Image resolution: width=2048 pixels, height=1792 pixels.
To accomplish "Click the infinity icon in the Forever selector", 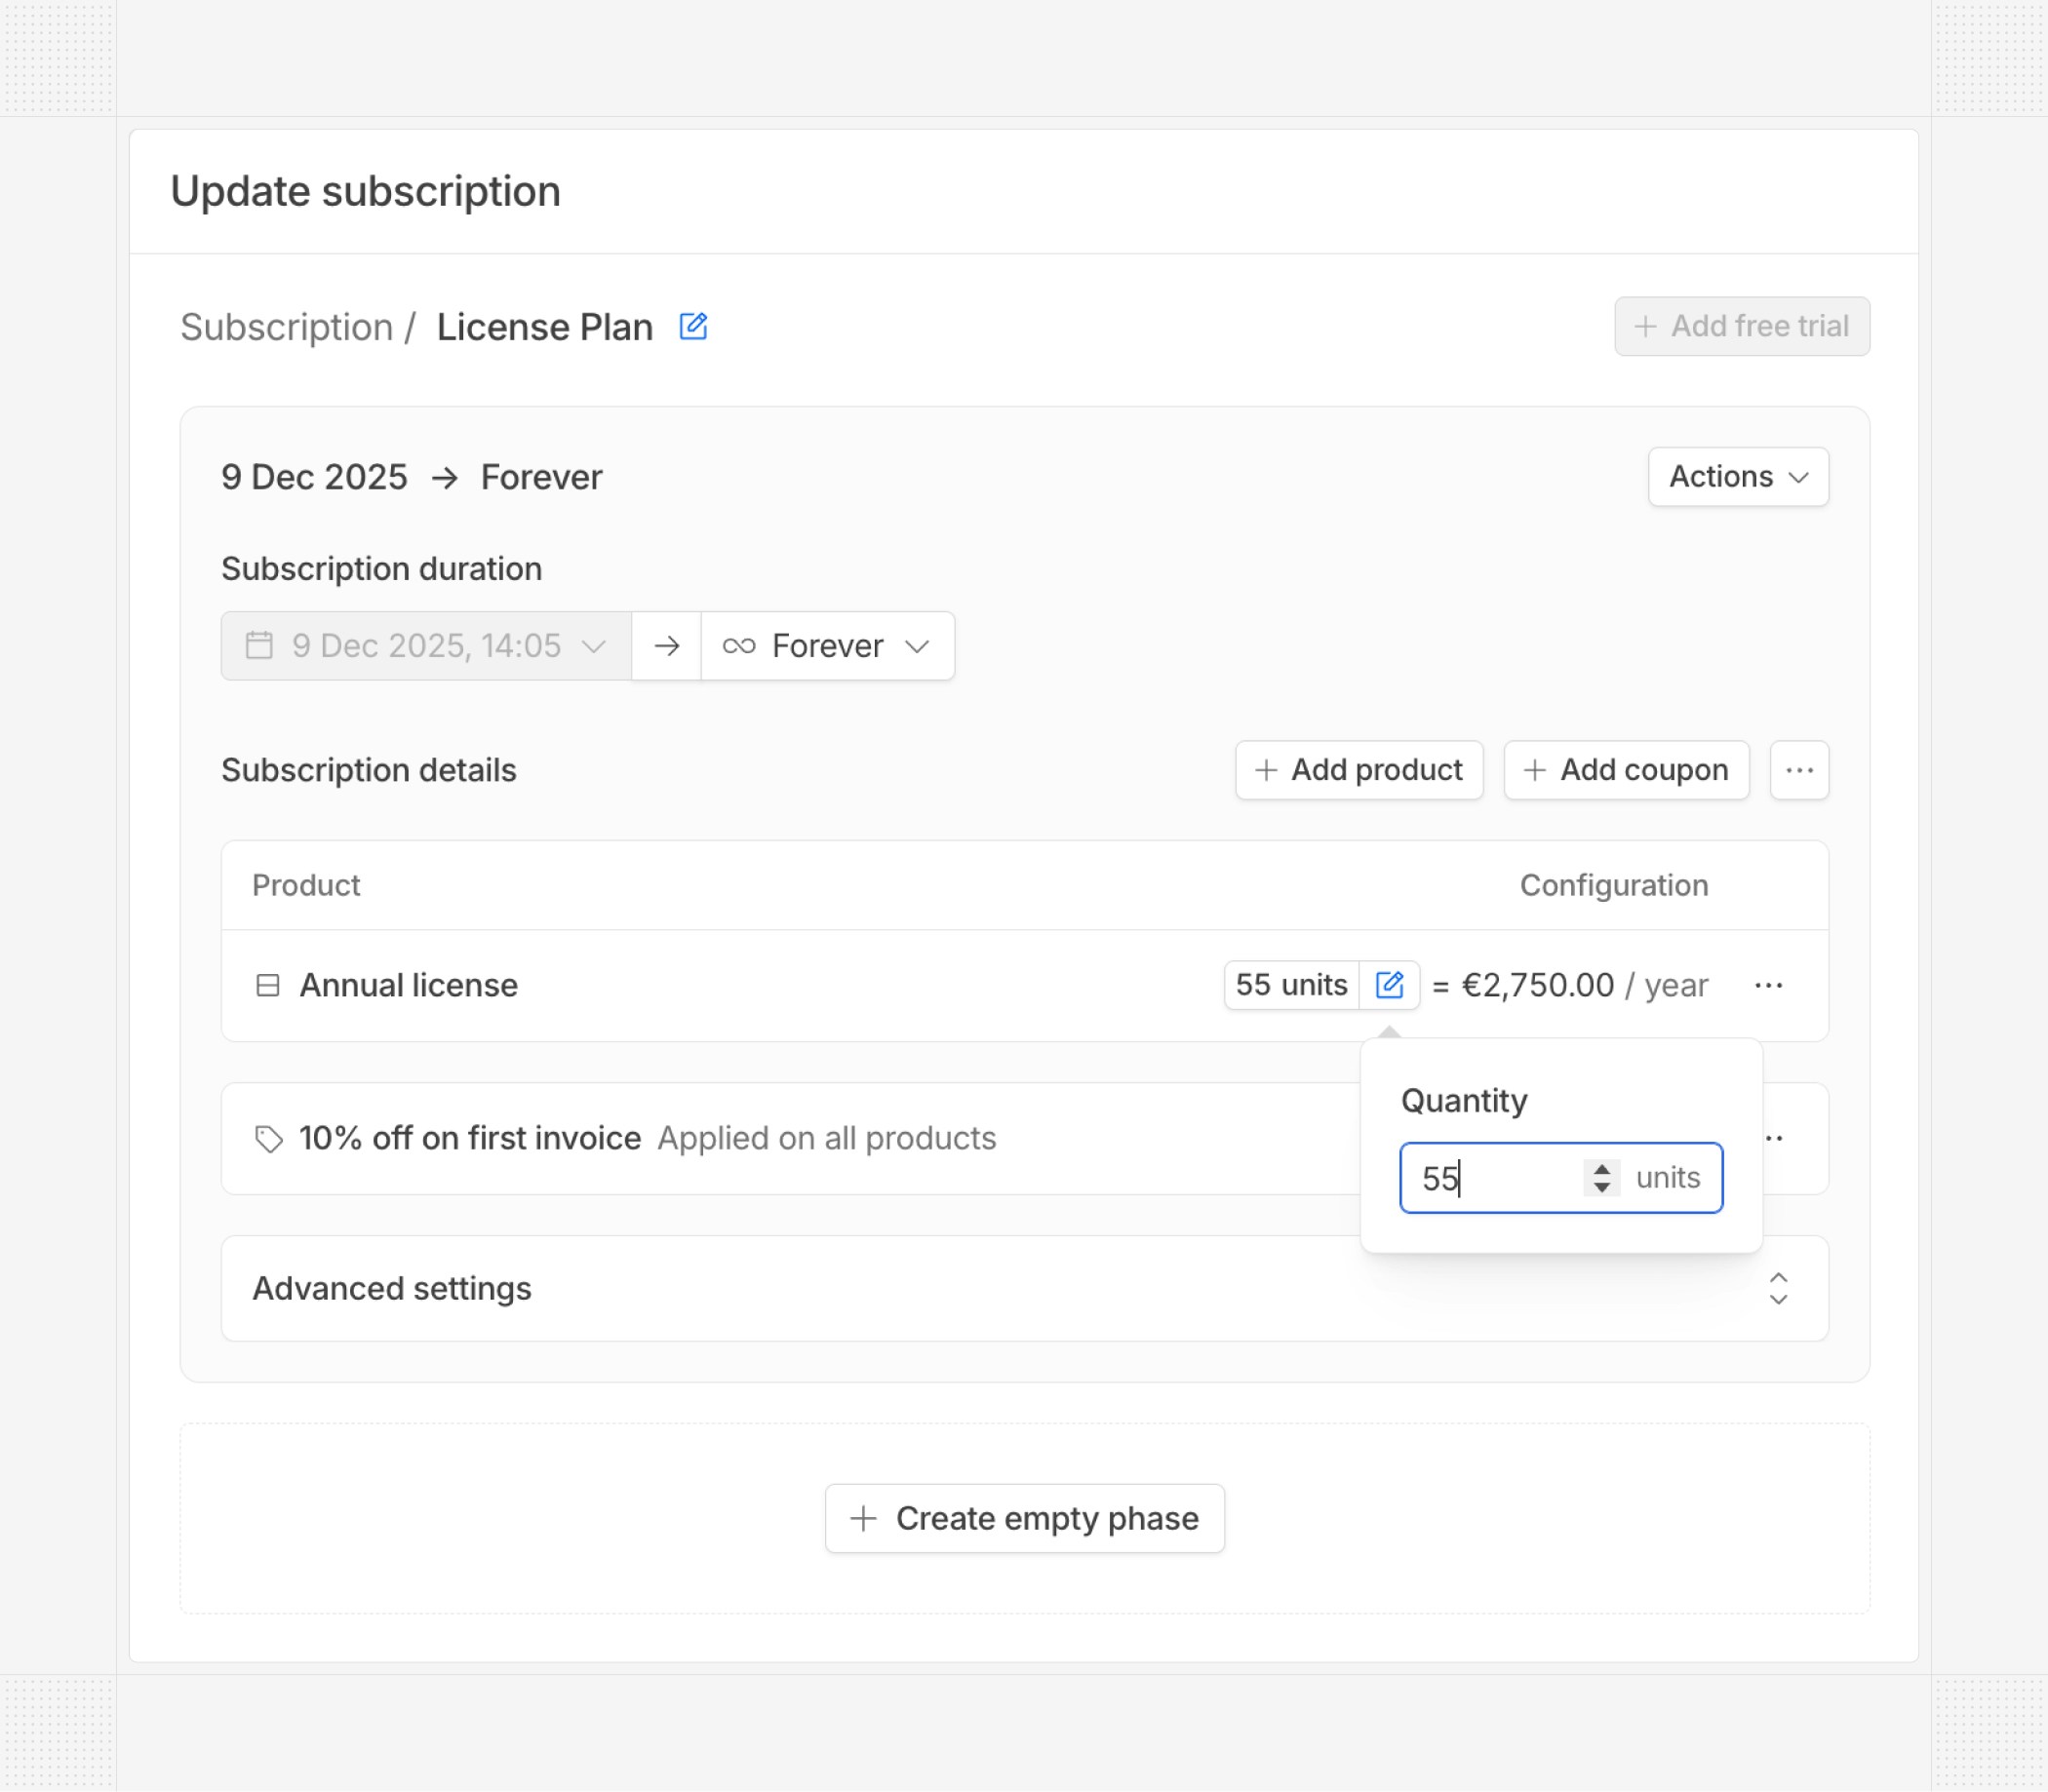I will (739, 646).
